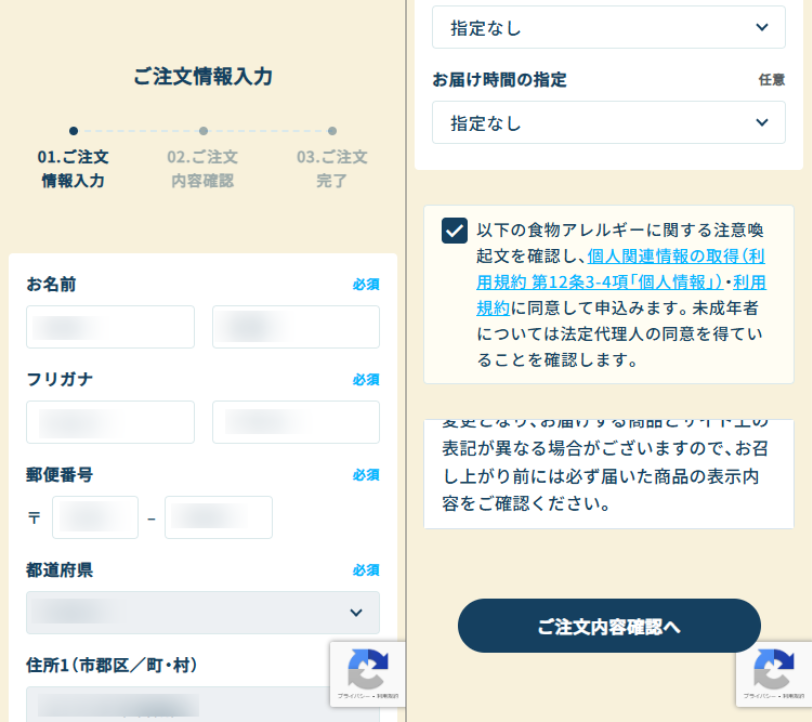The image size is (812, 722).
Task: Click the second フリガナ input field
Action: pos(296,422)
